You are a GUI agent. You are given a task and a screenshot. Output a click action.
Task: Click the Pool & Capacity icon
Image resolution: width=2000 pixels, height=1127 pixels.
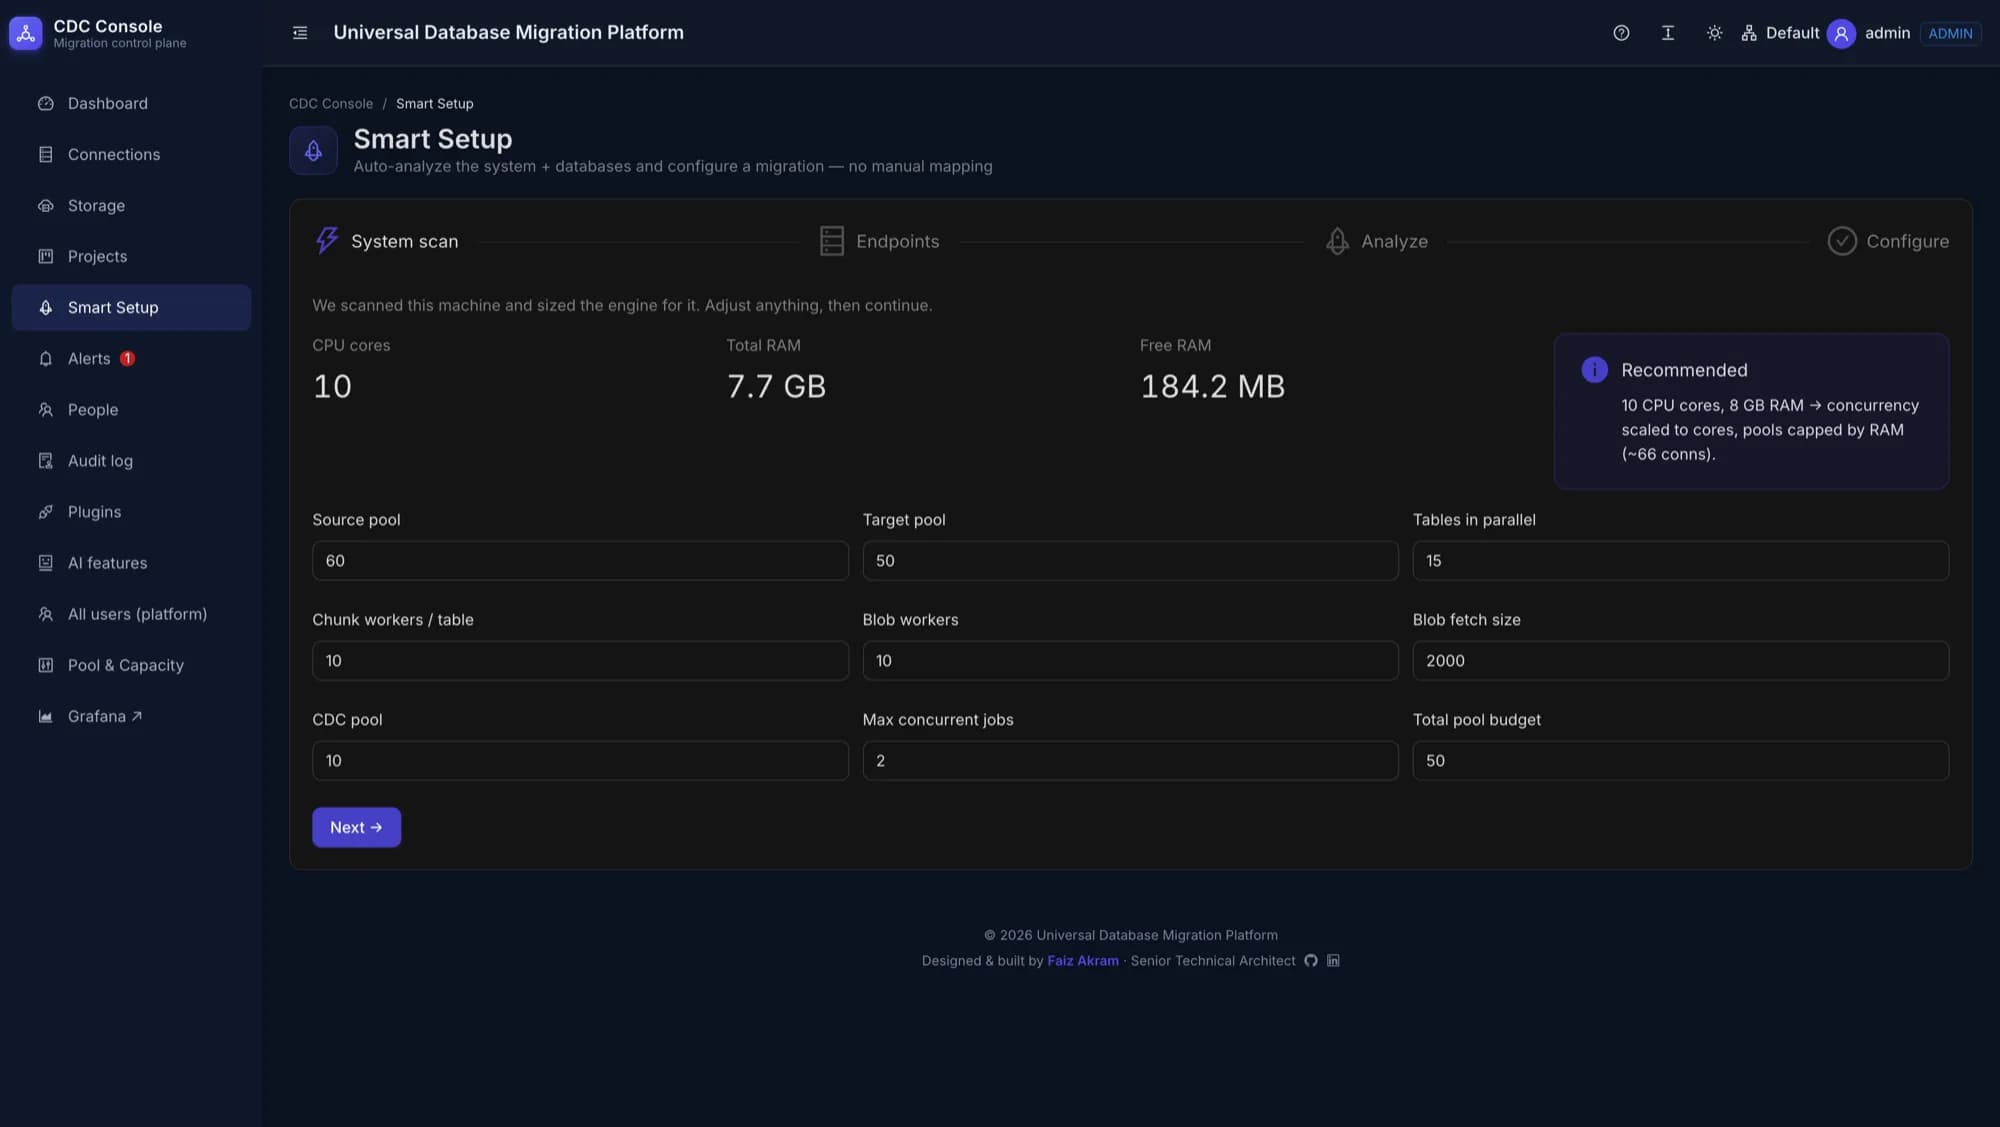click(45, 665)
